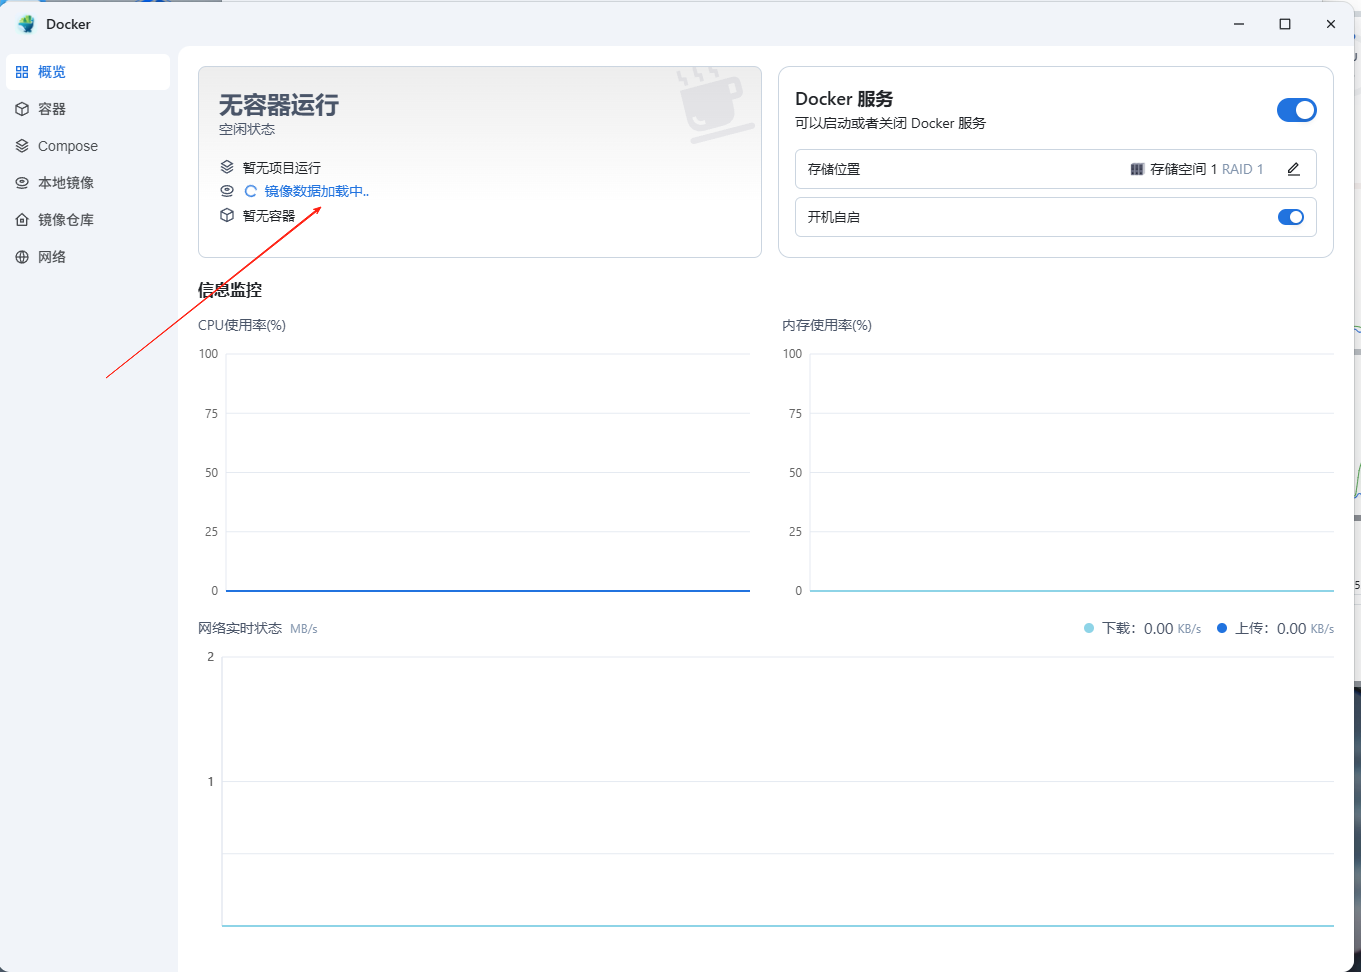Maximize the Docker window
The width and height of the screenshot is (1361, 972).
(x=1285, y=24)
